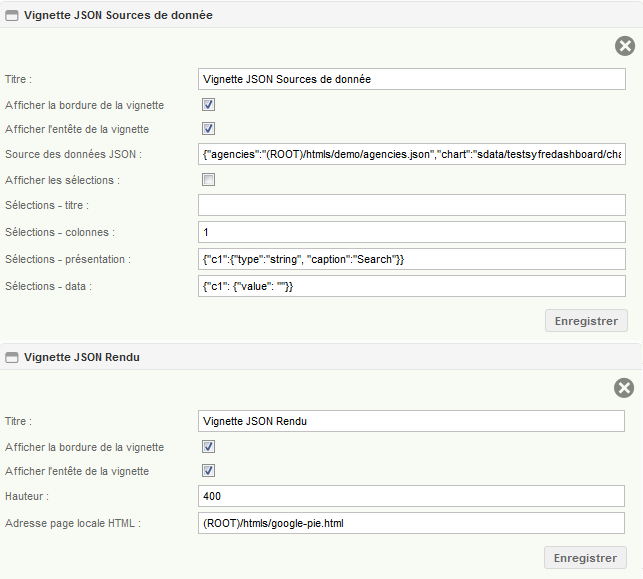Image resolution: width=643 pixels, height=579 pixels.
Task: Click the empty Sélections - titre field
Action: coord(412,205)
